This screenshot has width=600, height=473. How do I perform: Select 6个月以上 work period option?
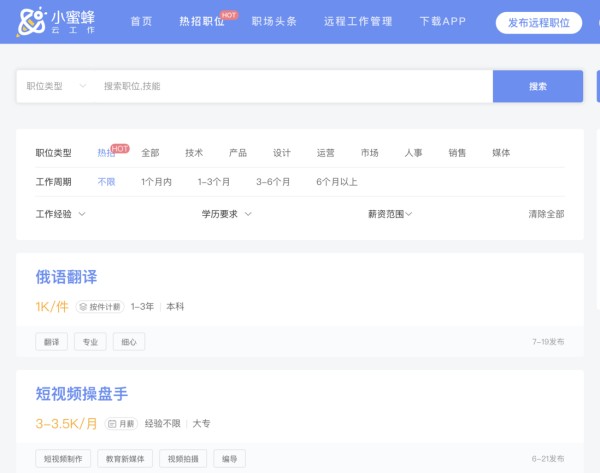pyautogui.click(x=337, y=182)
